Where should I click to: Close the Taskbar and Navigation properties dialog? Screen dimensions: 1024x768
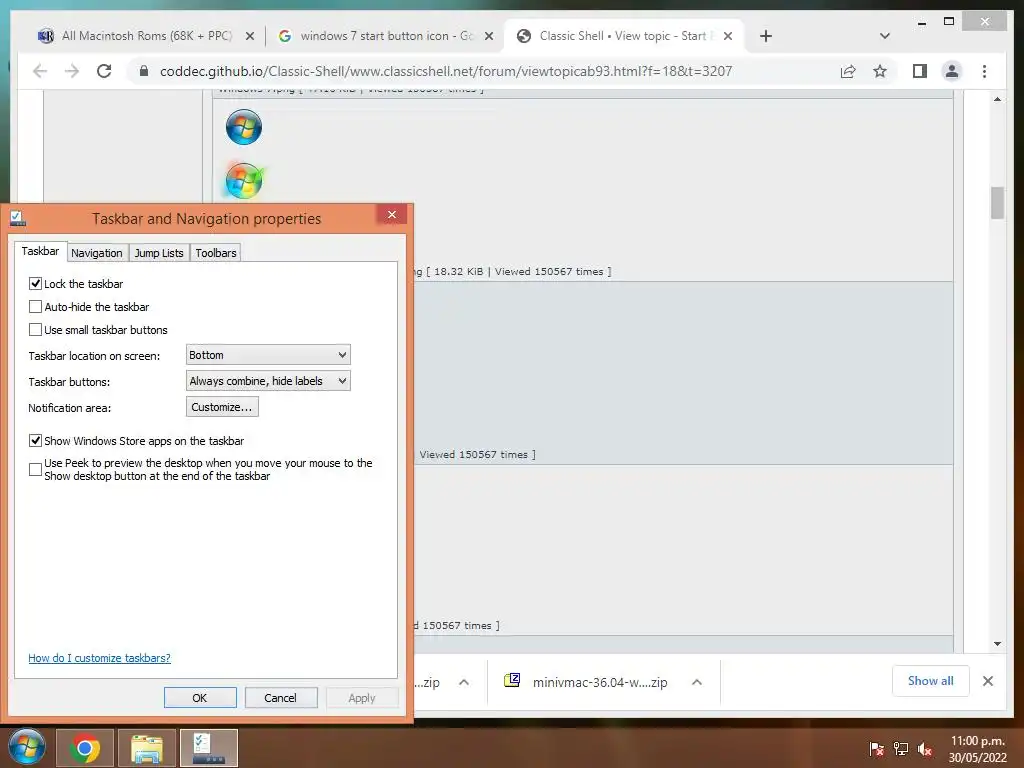tap(392, 215)
